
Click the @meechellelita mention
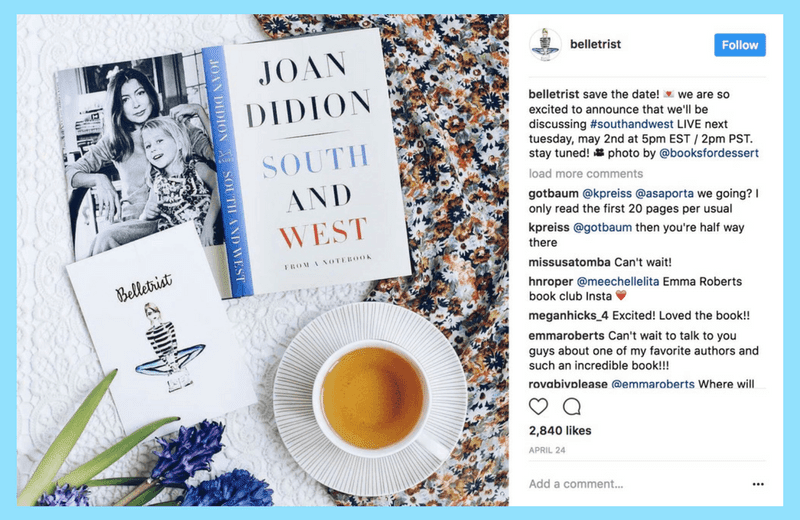tap(618, 282)
